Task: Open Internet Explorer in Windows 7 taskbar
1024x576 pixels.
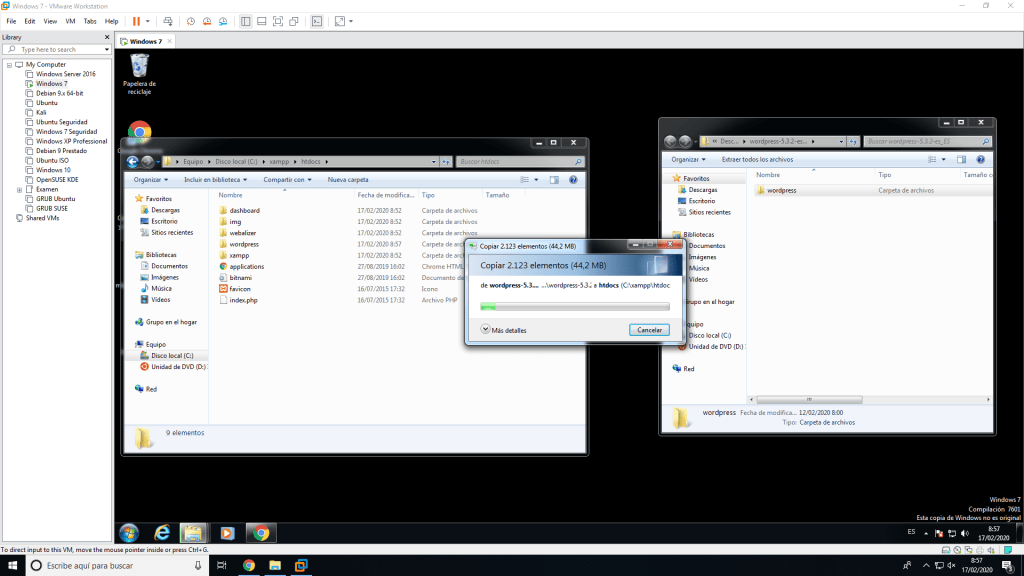Action: [x=161, y=533]
